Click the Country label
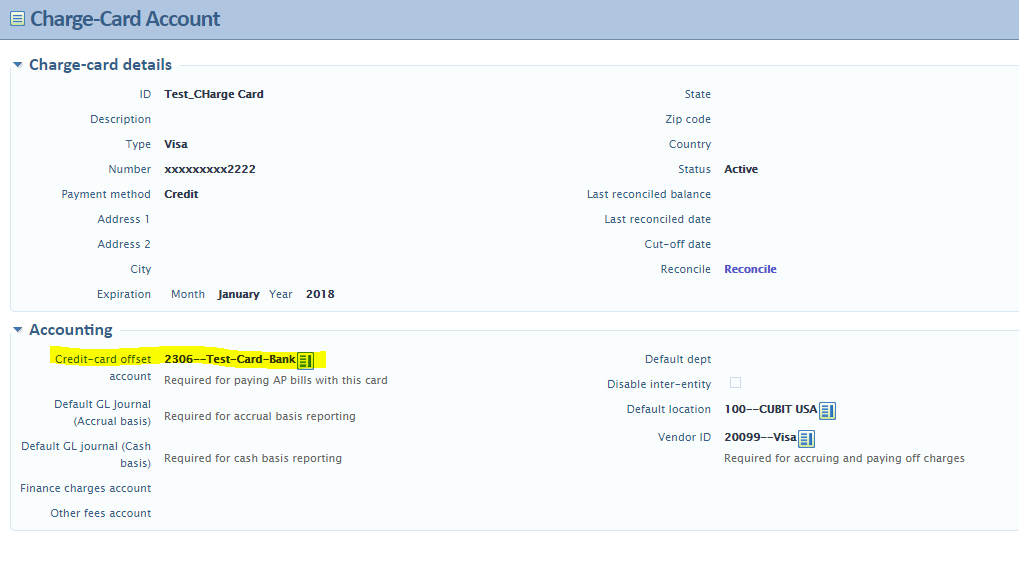Viewport: 1019px width, 567px height. coord(690,144)
